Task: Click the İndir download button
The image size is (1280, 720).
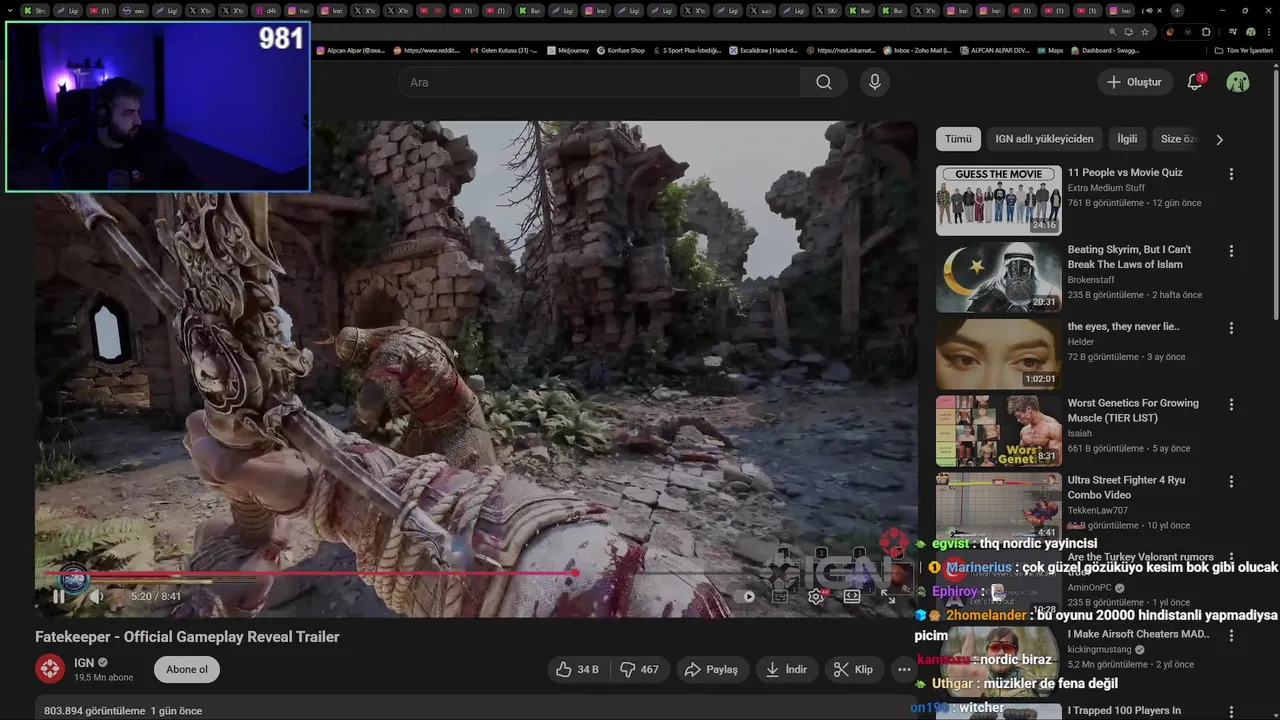Action: [786, 669]
